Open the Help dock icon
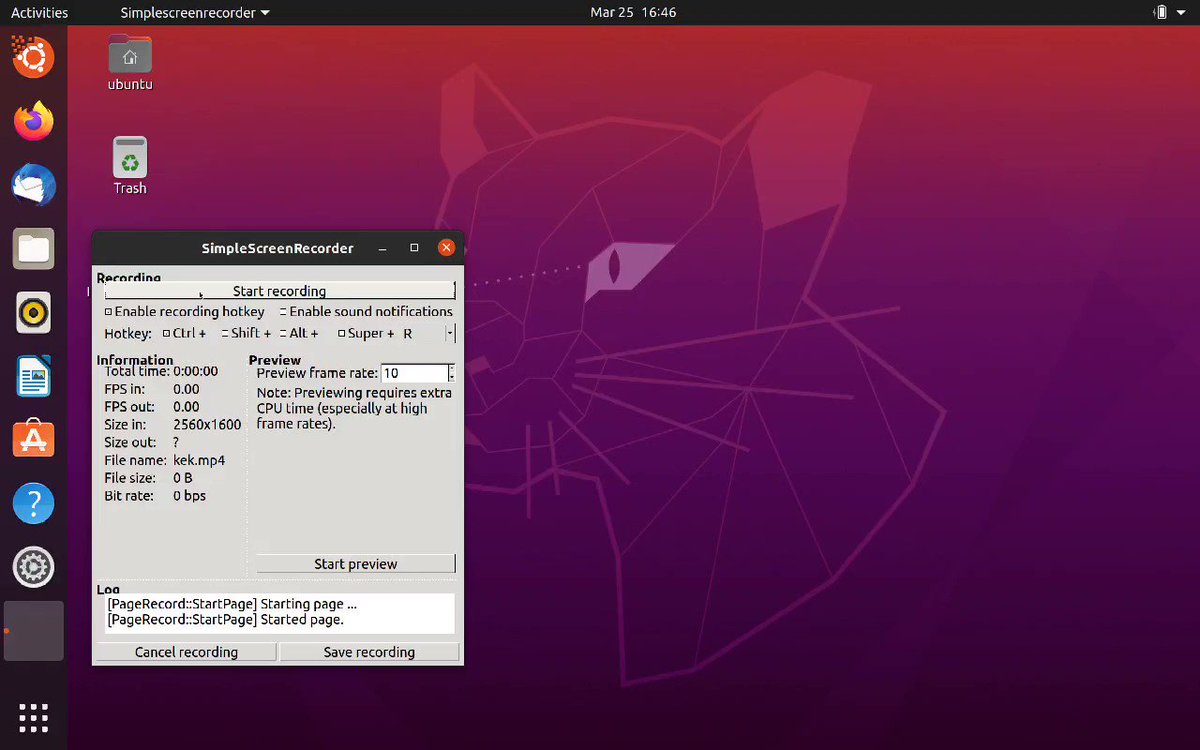Viewport: 1200px width, 750px height. pos(33,503)
